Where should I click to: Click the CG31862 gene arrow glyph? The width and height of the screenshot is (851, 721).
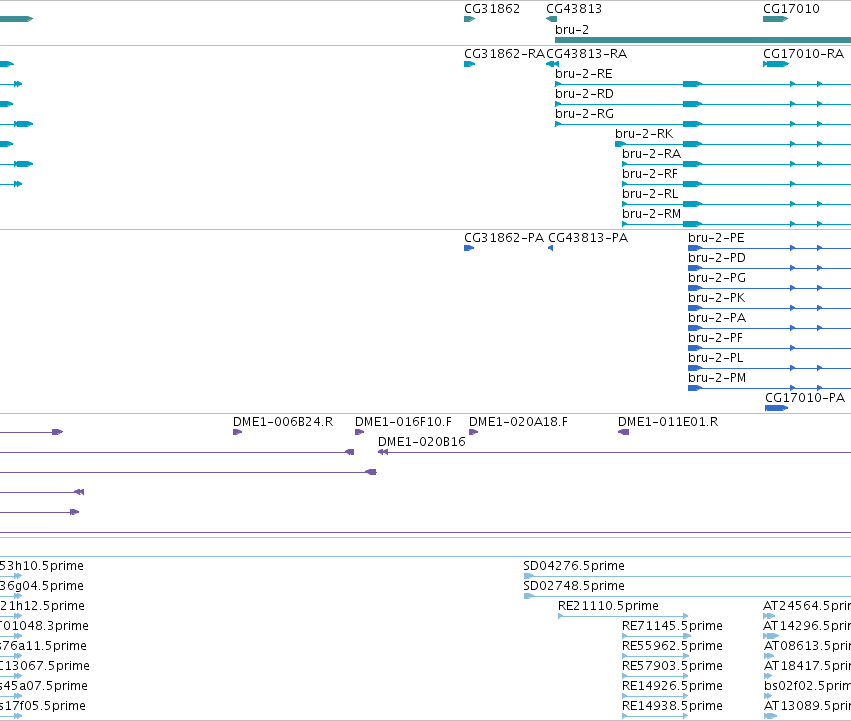pyautogui.click(x=469, y=19)
